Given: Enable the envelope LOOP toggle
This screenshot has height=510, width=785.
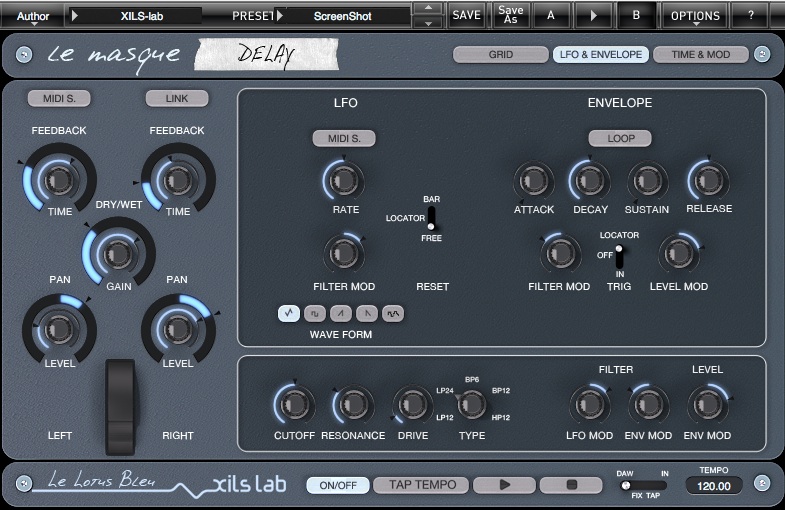Looking at the screenshot, I should pos(620,139).
